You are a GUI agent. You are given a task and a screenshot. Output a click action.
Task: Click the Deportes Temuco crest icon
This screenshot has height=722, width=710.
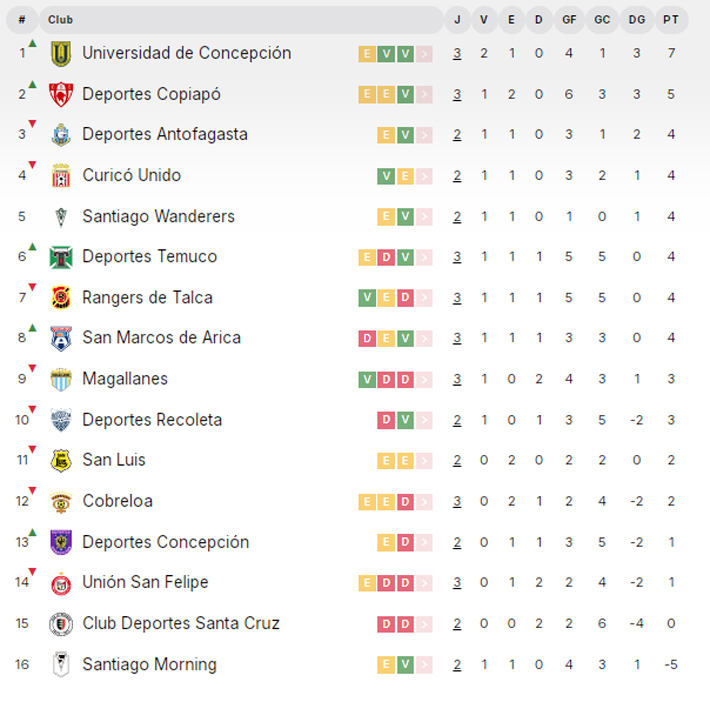61,257
